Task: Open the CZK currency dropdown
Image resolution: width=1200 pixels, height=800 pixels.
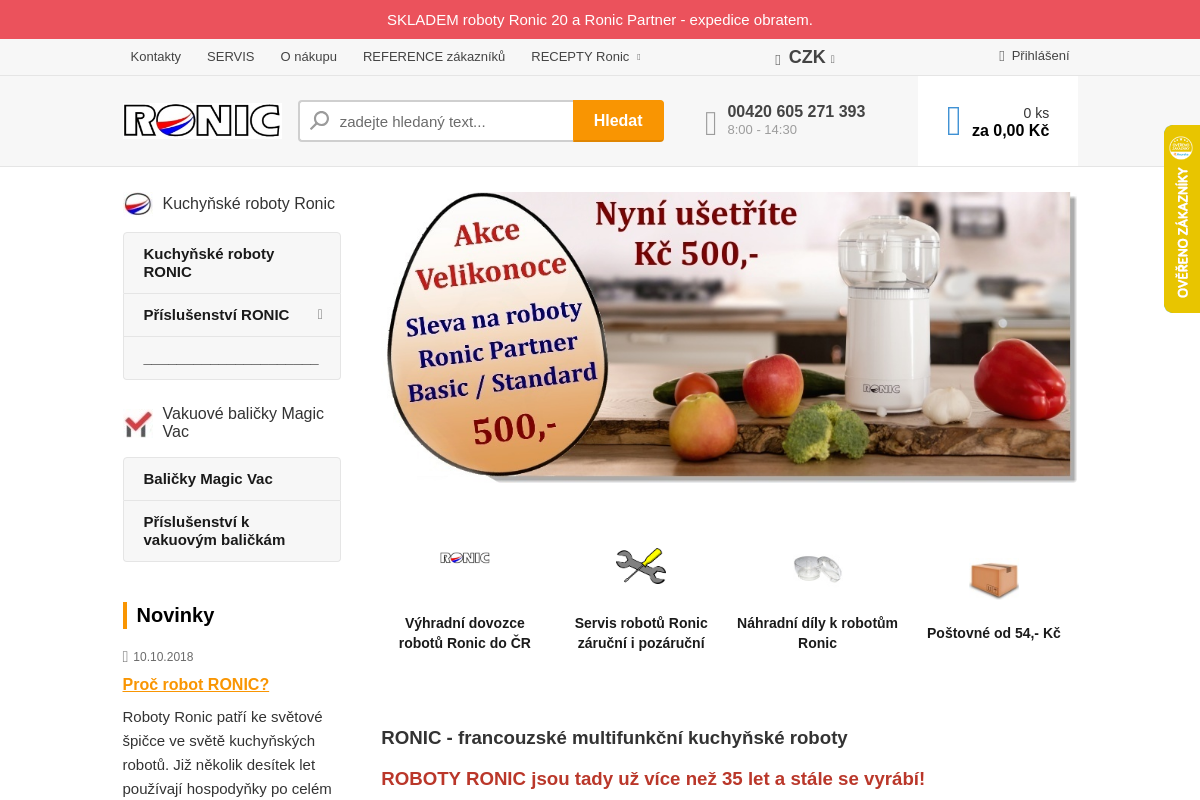Action: [x=806, y=57]
